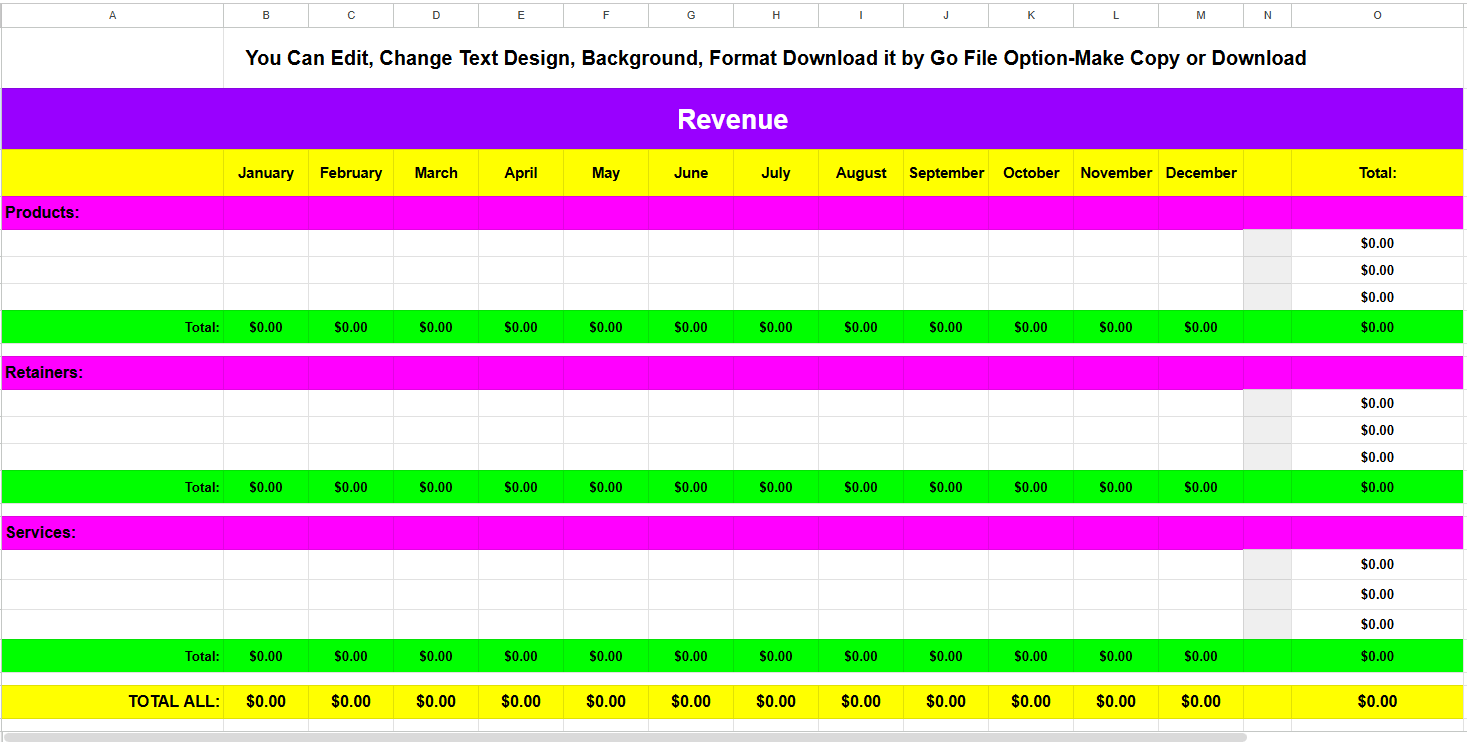Select the May header cell
Image resolution: width=1467 pixels, height=742 pixels.
(606, 173)
